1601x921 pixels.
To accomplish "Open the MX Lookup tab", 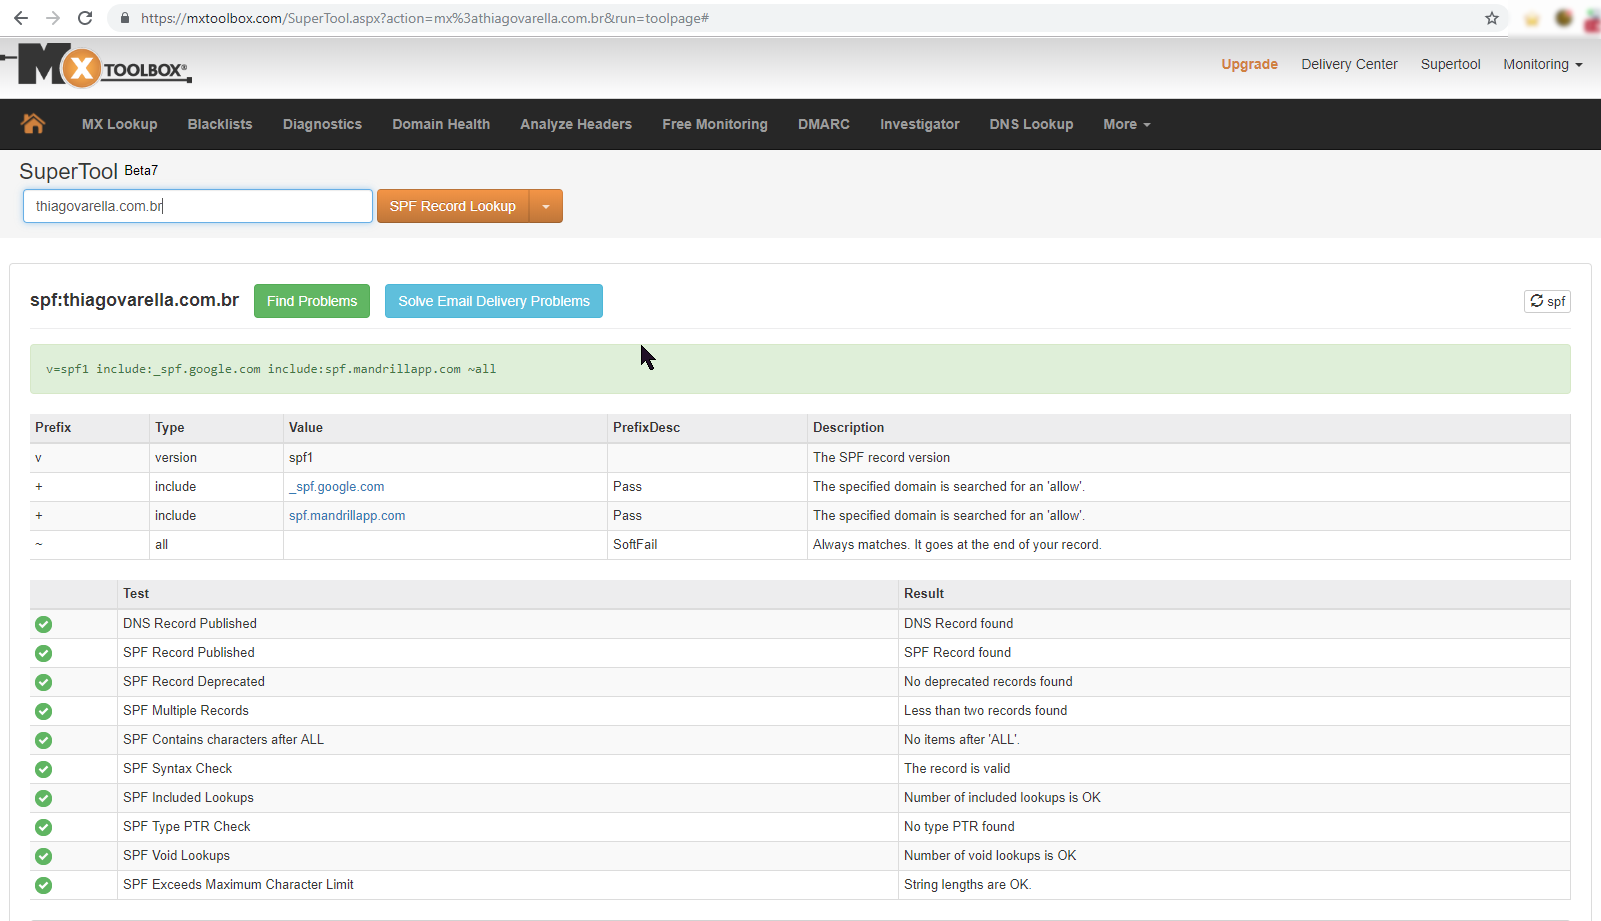I will 120,124.
